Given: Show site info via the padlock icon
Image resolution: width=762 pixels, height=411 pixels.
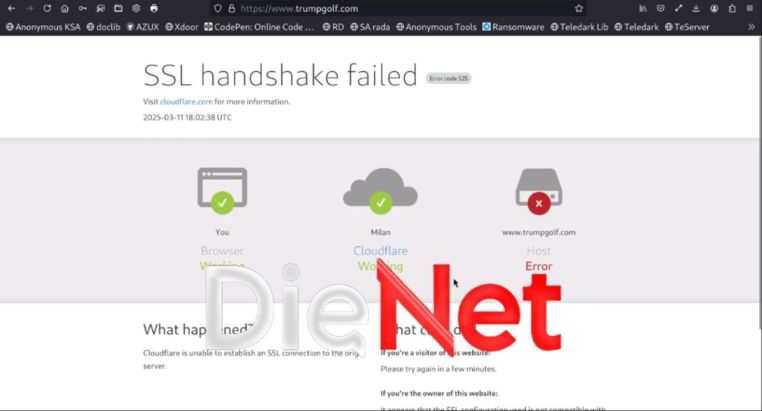Looking at the screenshot, I should [232, 8].
